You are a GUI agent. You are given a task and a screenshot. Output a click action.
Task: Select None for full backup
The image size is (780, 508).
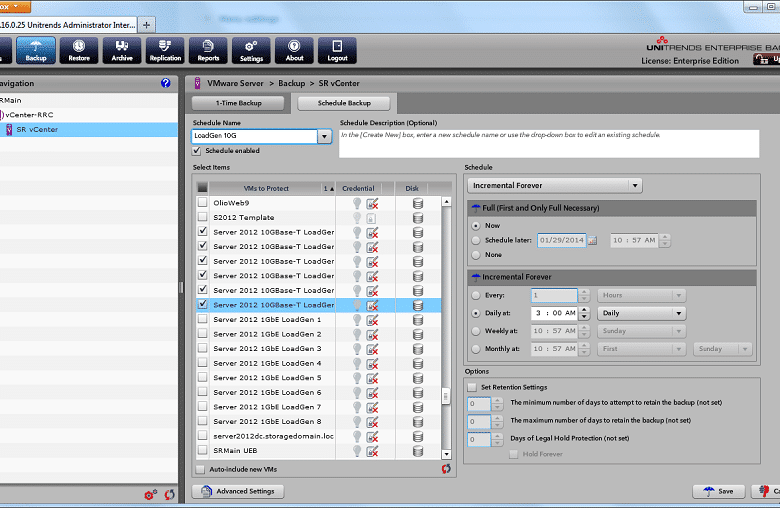476,255
